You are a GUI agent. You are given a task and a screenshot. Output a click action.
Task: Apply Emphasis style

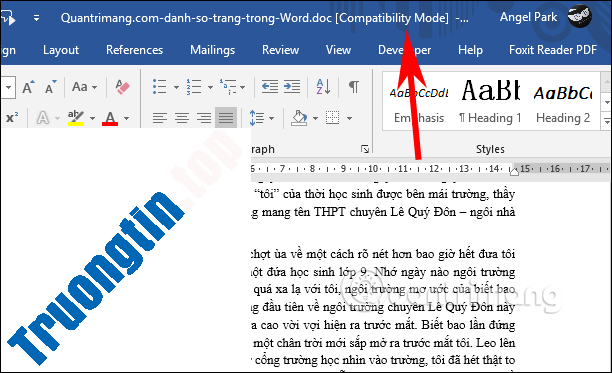419,101
